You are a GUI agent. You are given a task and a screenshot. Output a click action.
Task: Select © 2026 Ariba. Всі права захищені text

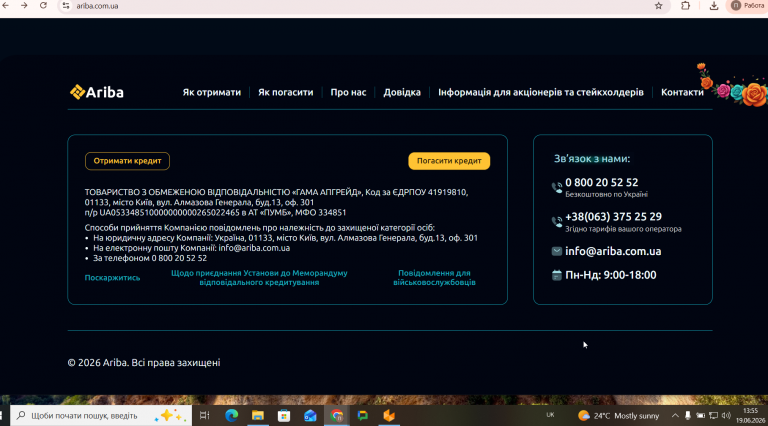pos(144,363)
